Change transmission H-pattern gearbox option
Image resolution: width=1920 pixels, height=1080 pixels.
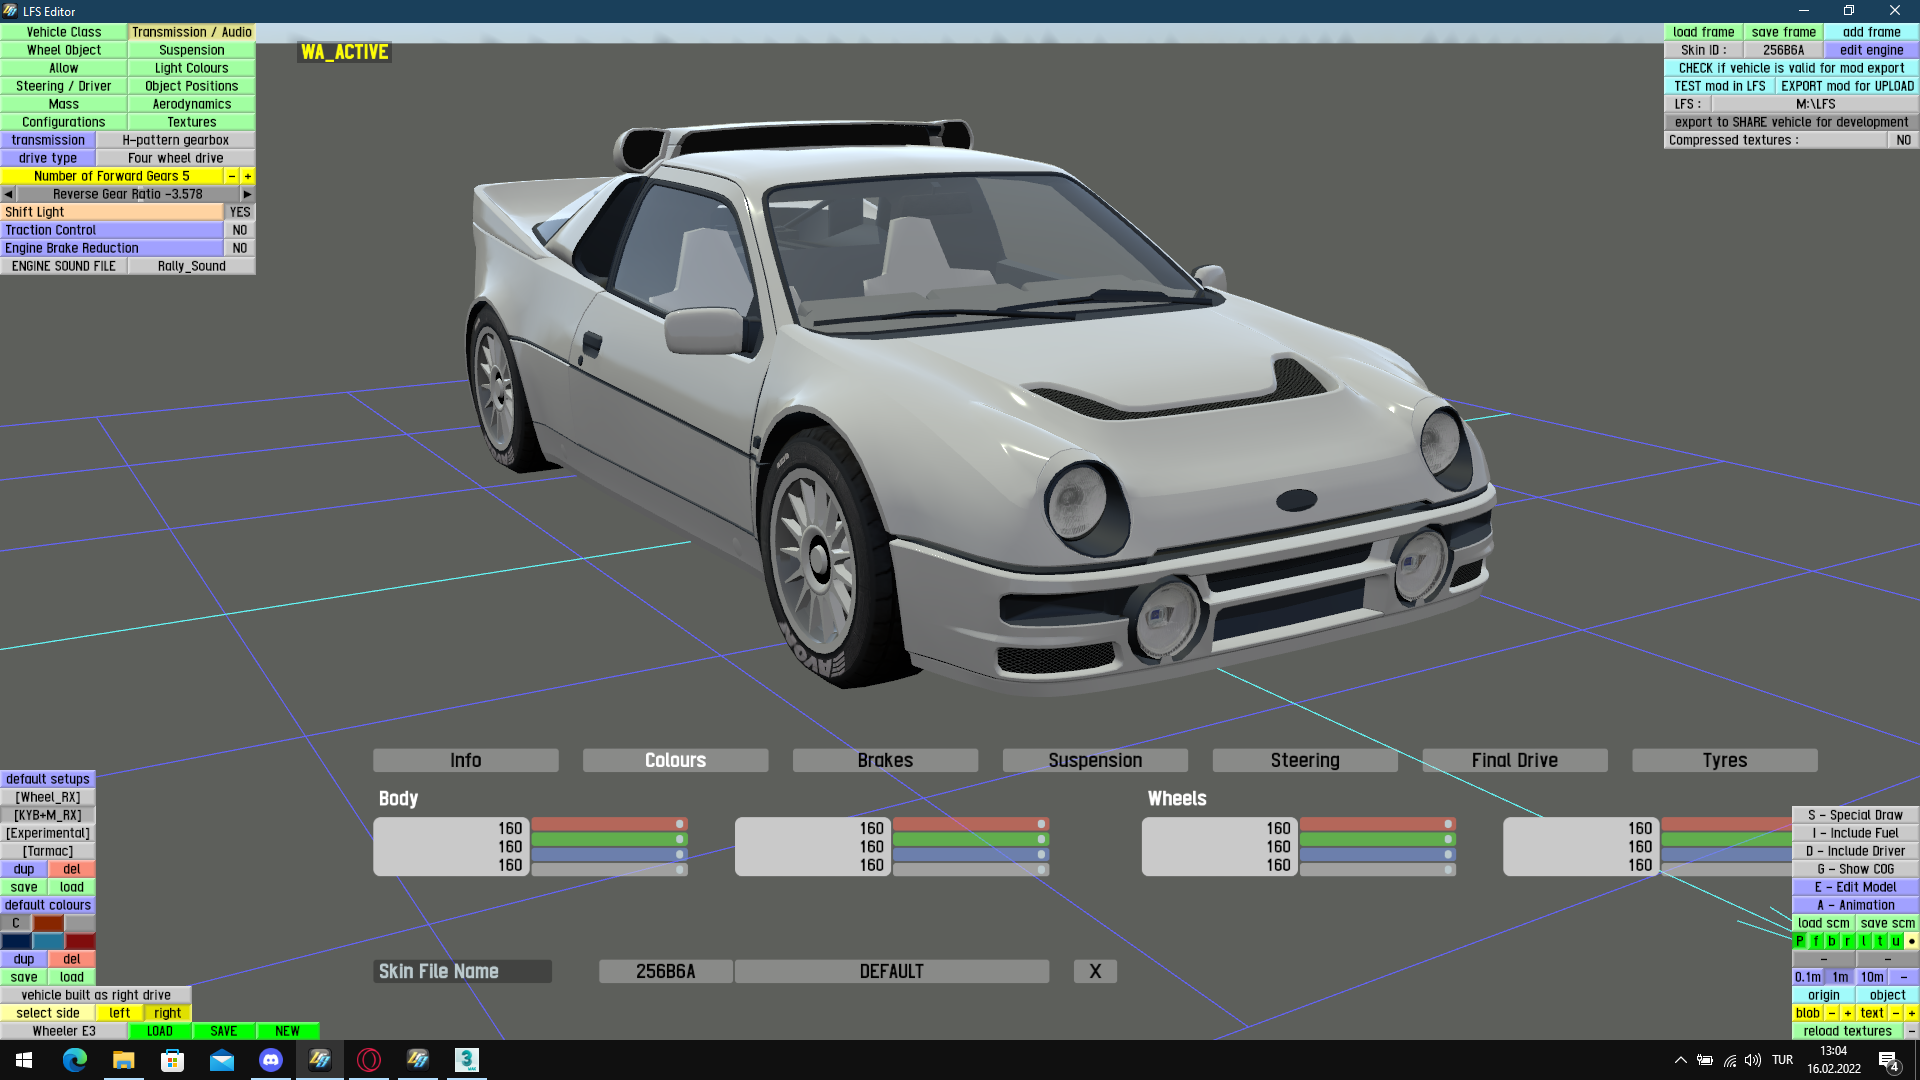(x=175, y=140)
